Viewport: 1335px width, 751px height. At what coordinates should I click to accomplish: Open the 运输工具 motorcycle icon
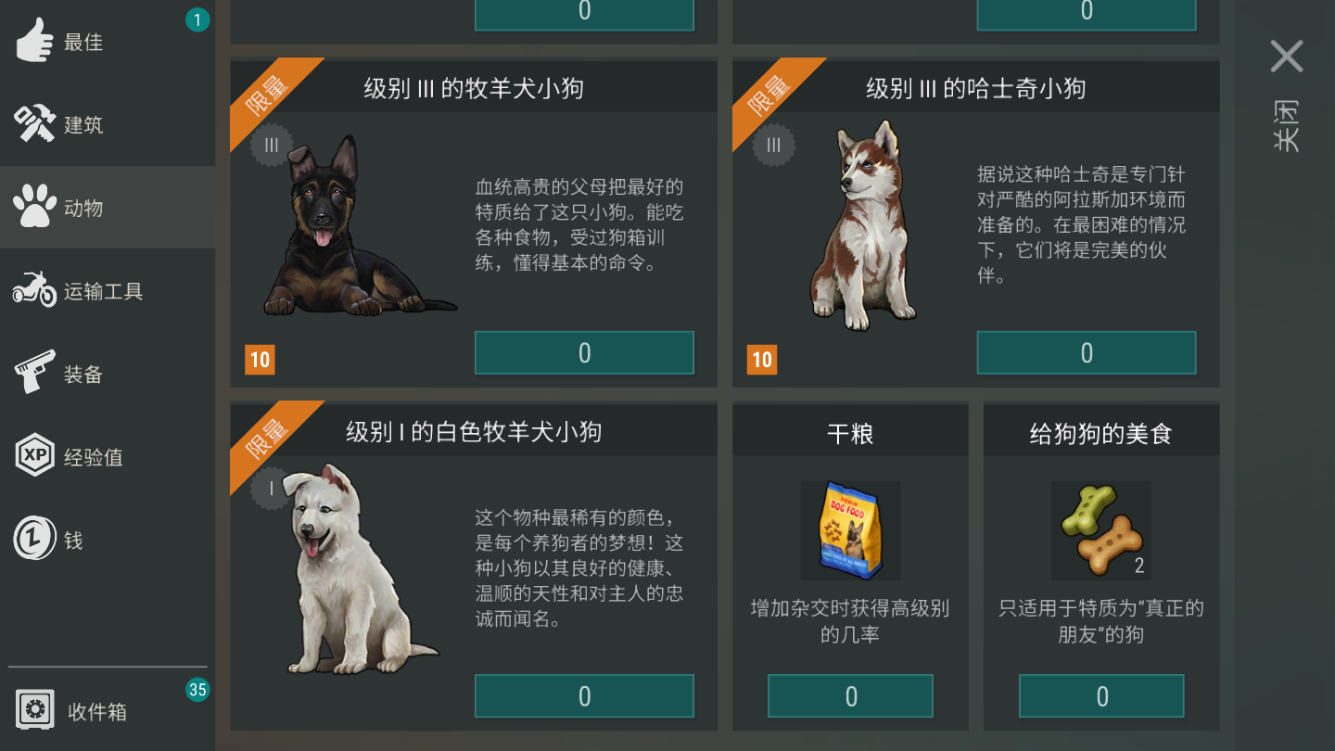tap(35, 290)
